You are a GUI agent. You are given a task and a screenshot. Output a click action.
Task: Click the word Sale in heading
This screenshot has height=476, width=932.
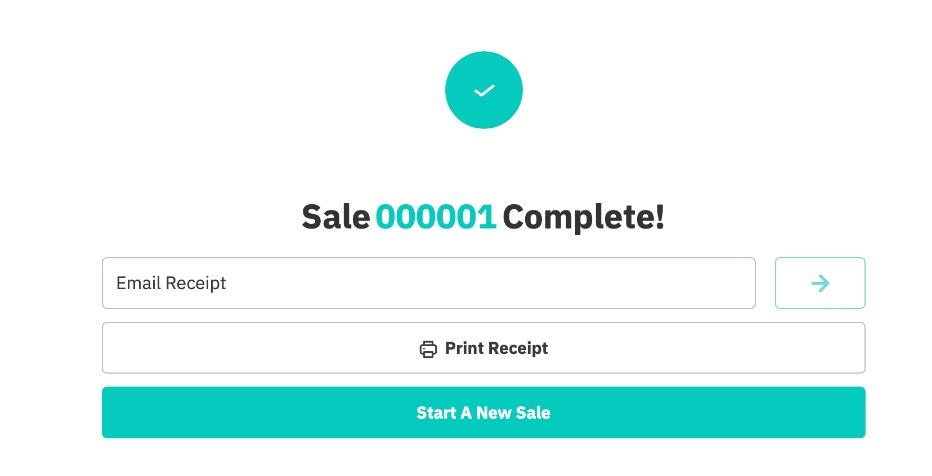point(336,216)
